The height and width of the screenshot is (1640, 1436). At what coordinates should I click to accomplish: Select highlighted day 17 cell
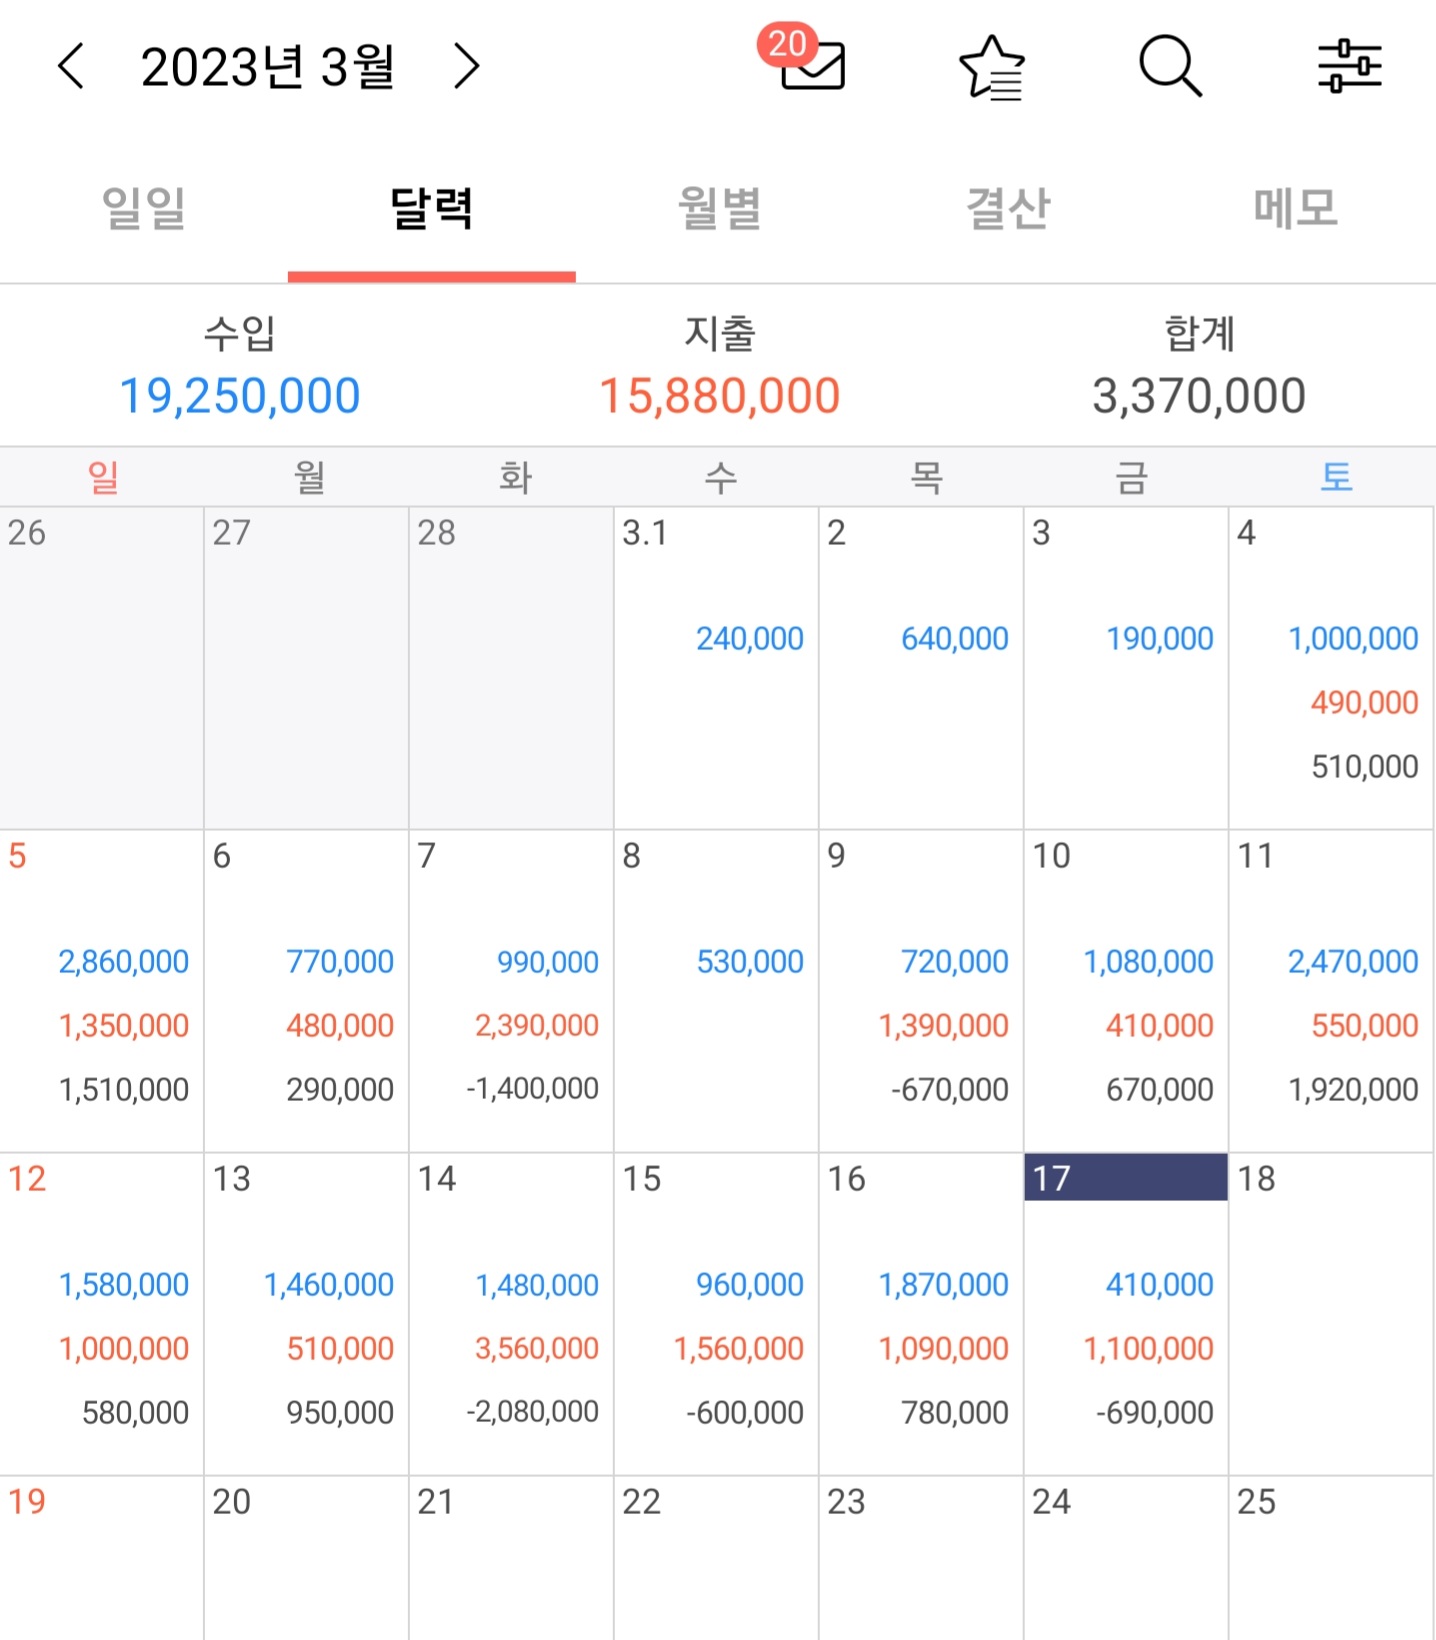tap(1126, 1314)
